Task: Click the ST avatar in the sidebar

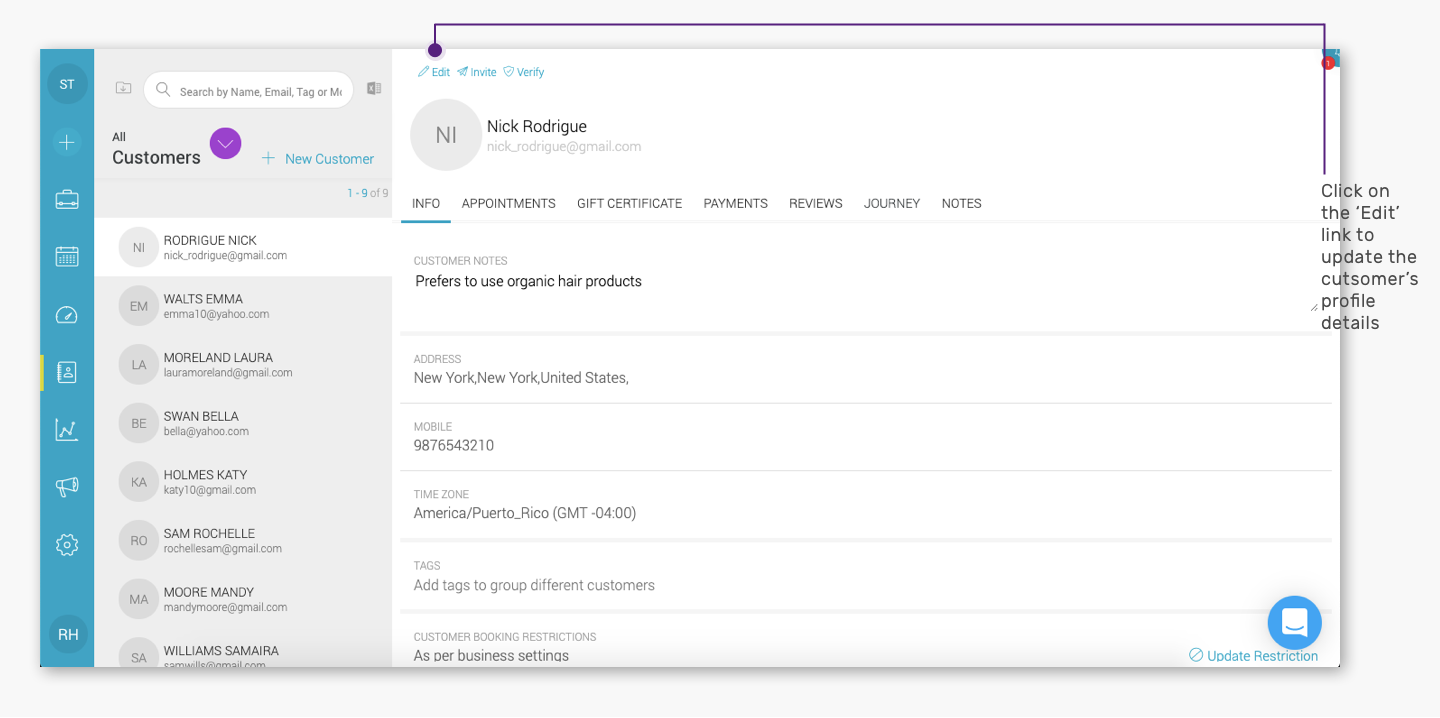Action: coord(67,84)
